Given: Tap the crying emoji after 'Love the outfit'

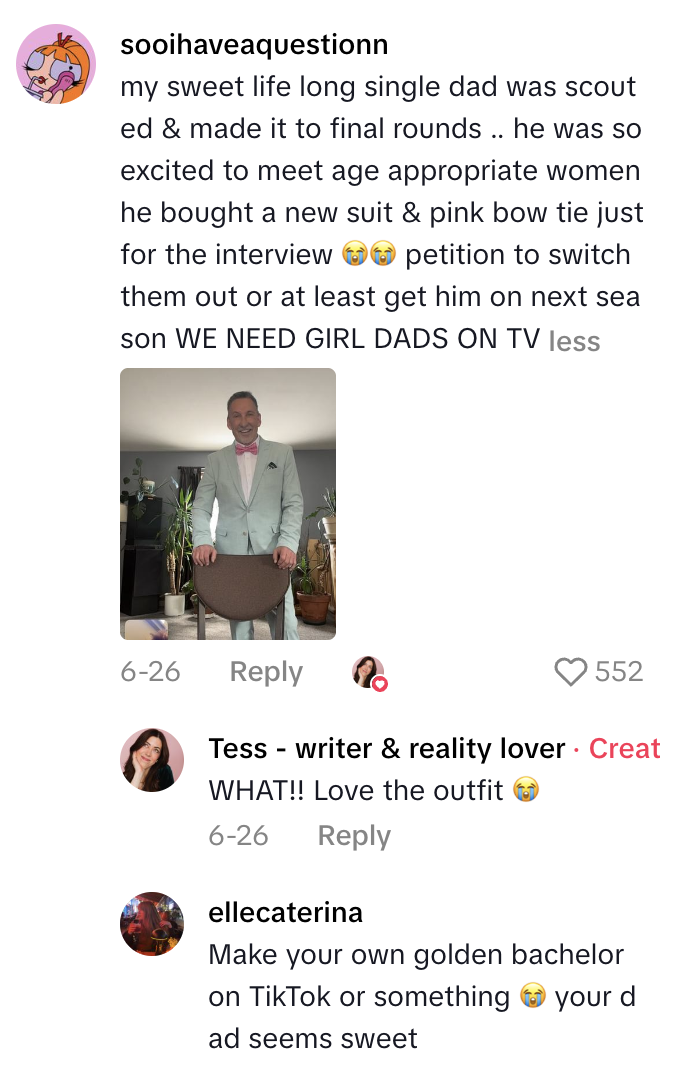Looking at the screenshot, I should click(526, 790).
